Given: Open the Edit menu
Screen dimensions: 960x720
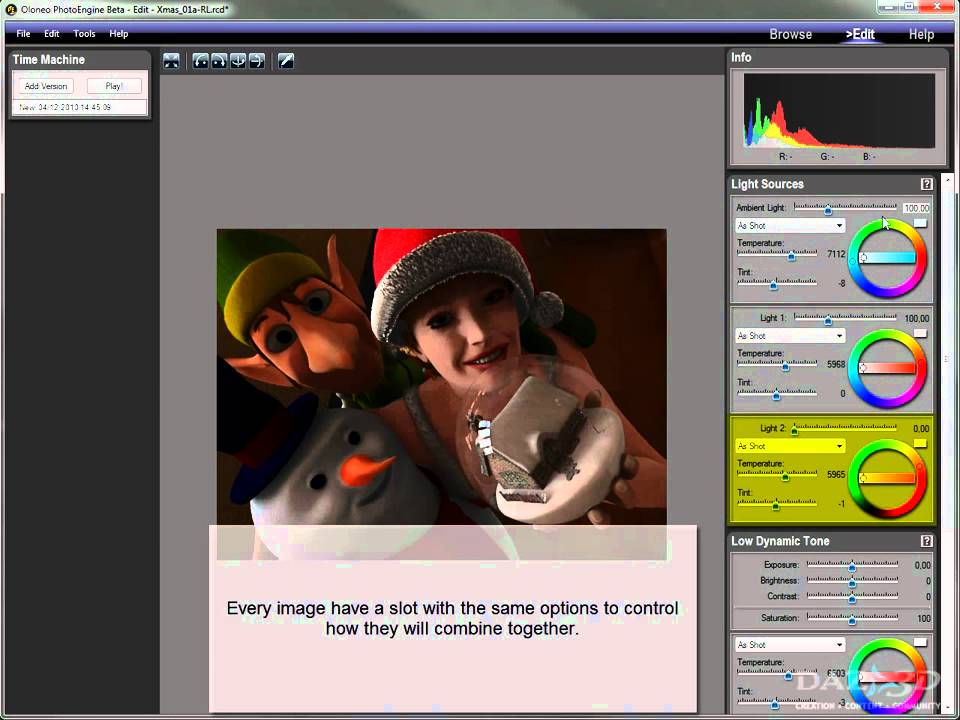Looking at the screenshot, I should point(51,34).
